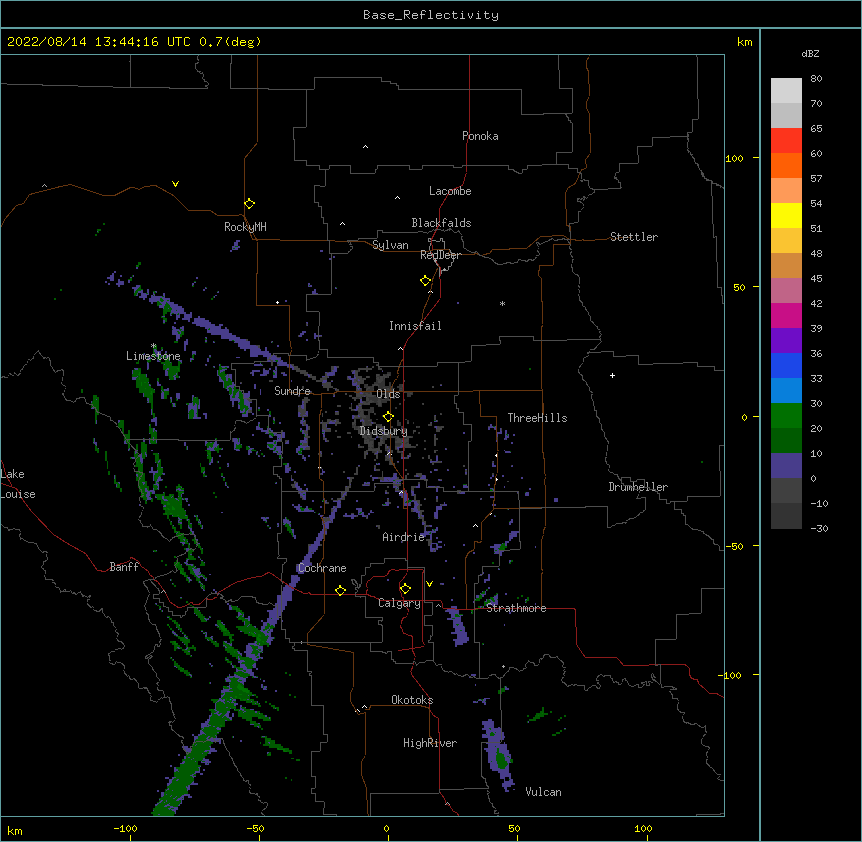This screenshot has height=842, width=862.
Task: Select the Okotoks town label
Action: (412, 700)
